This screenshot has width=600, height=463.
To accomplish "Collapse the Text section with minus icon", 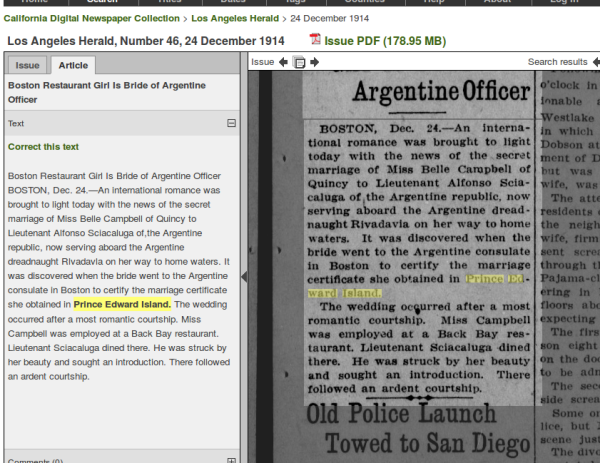I will 232,123.
